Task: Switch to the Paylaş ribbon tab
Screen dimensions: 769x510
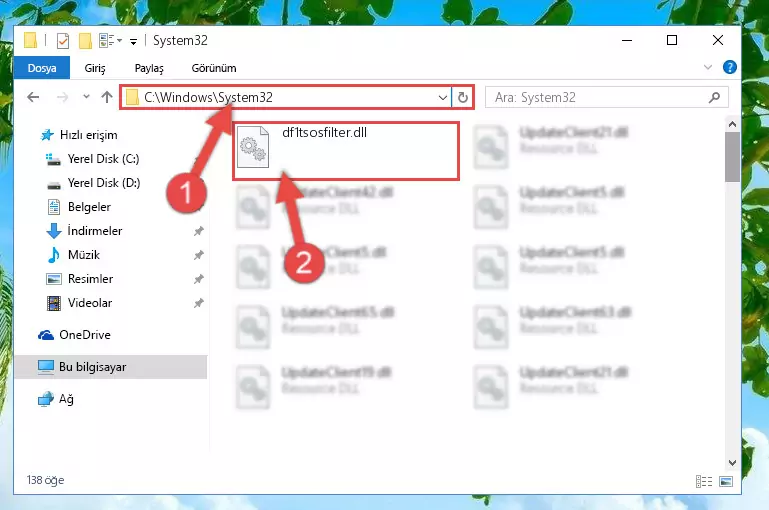Action: (x=149, y=68)
